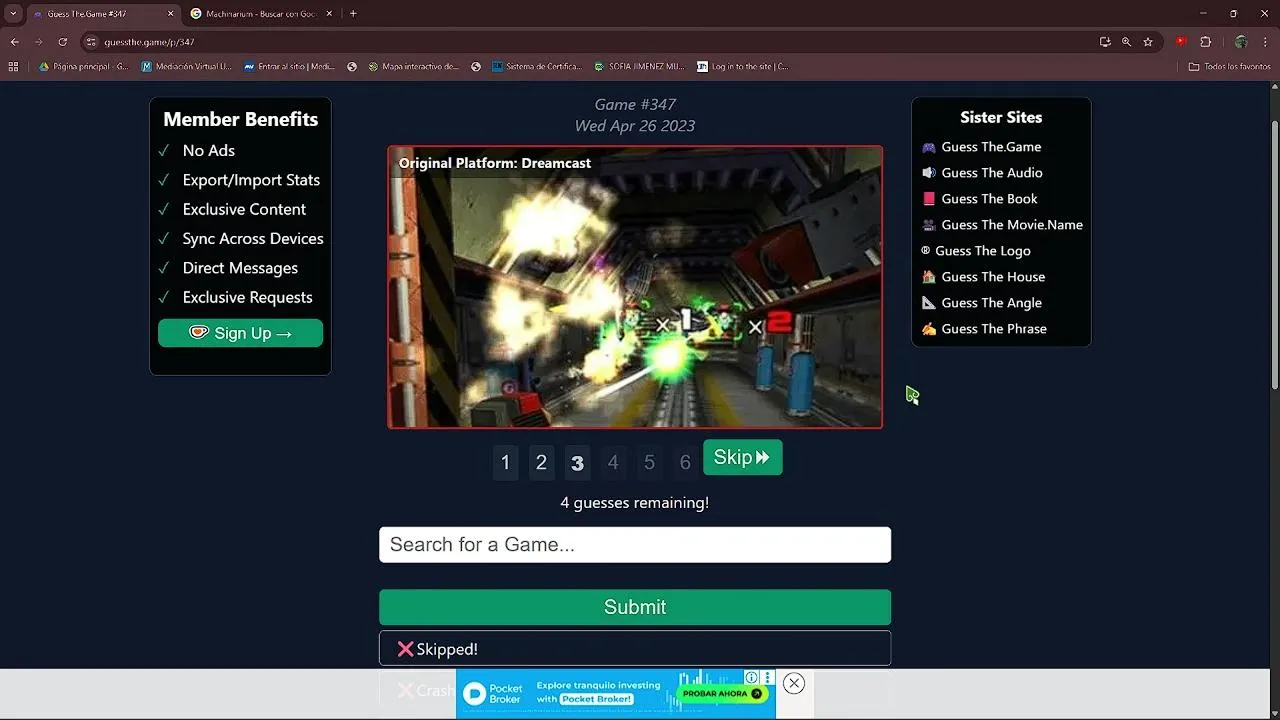Screen dimensions: 1280x720
Task: Open the Mapa interactivo bookmark
Action: pyautogui.click(x=413, y=67)
